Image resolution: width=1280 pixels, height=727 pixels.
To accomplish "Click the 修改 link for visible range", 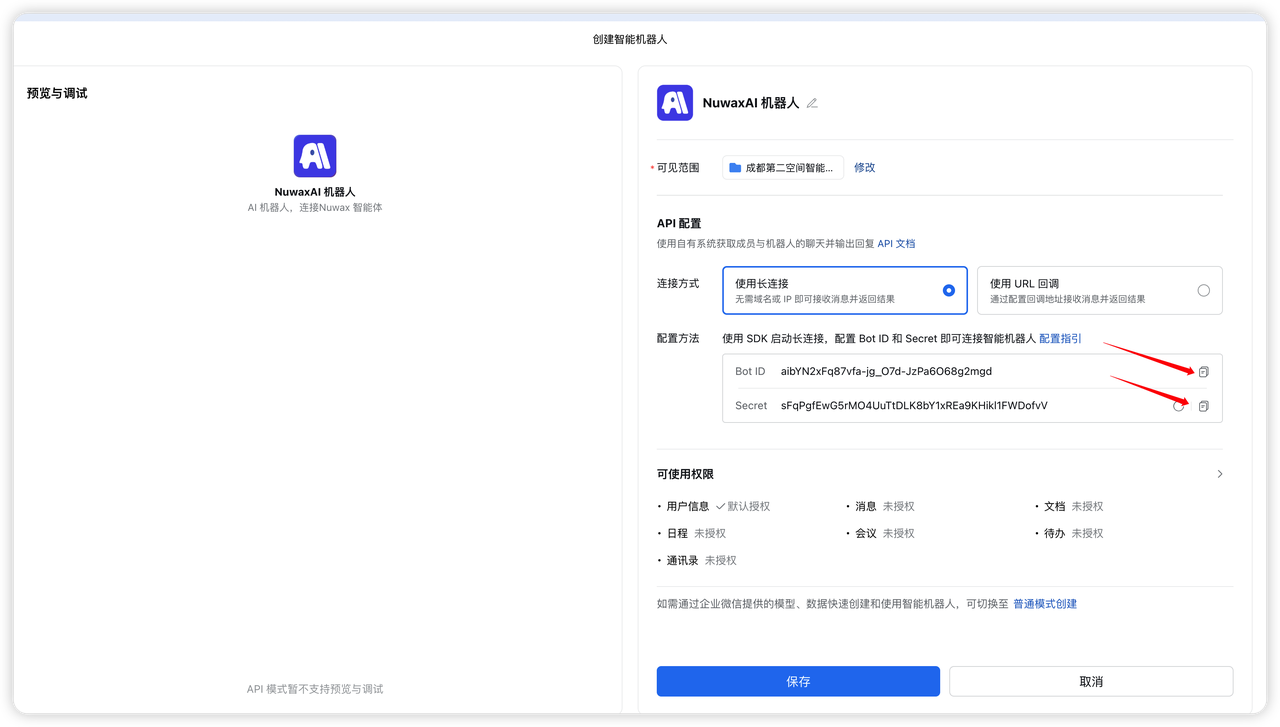I will point(865,168).
